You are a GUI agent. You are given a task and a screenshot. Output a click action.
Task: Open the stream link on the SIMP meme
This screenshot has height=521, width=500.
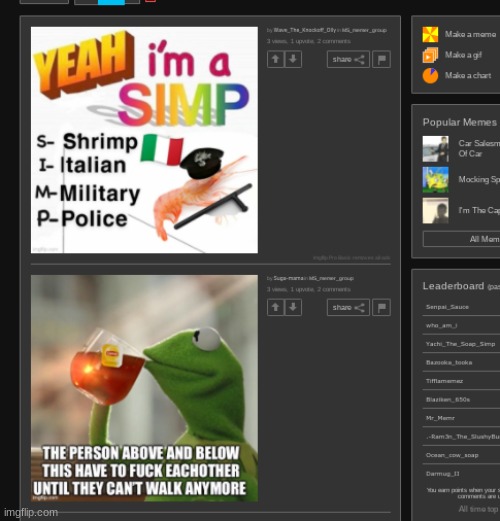[364, 30]
